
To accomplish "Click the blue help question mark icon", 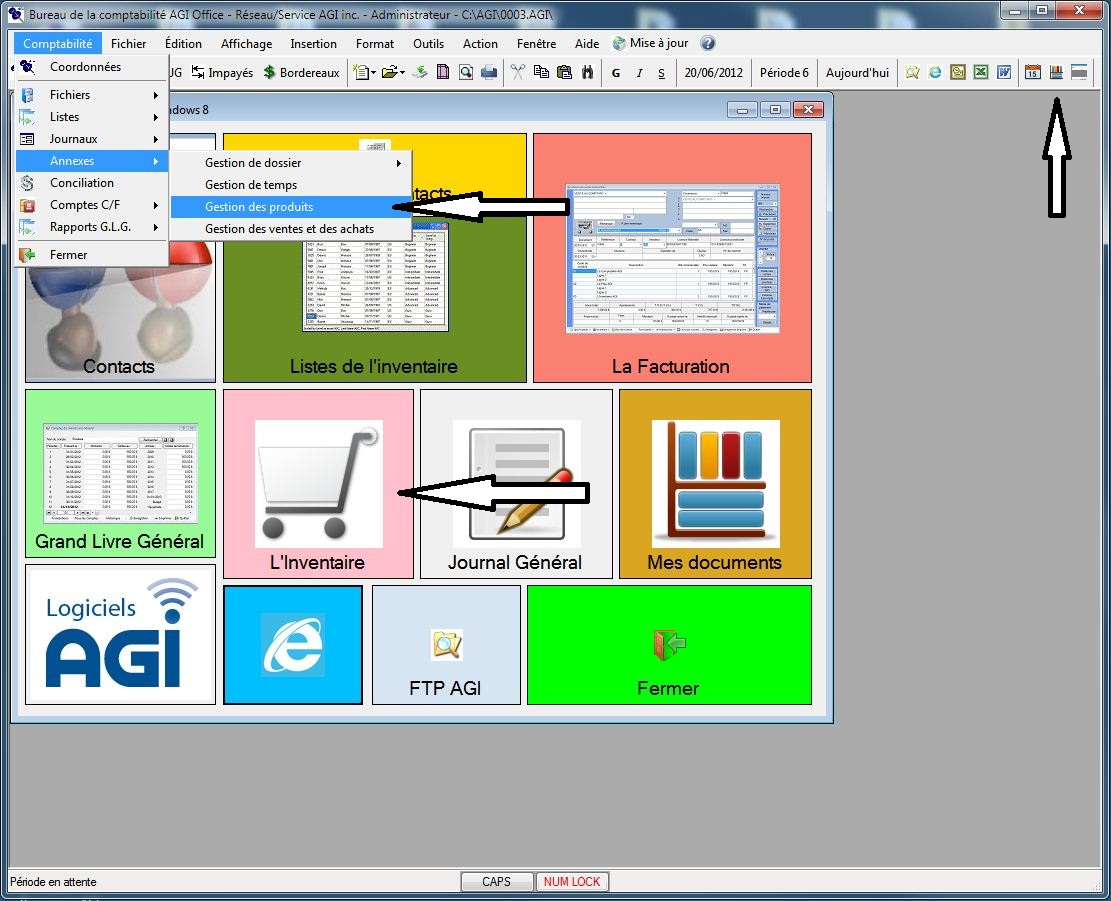I will pyautogui.click(x=708, y=43).
